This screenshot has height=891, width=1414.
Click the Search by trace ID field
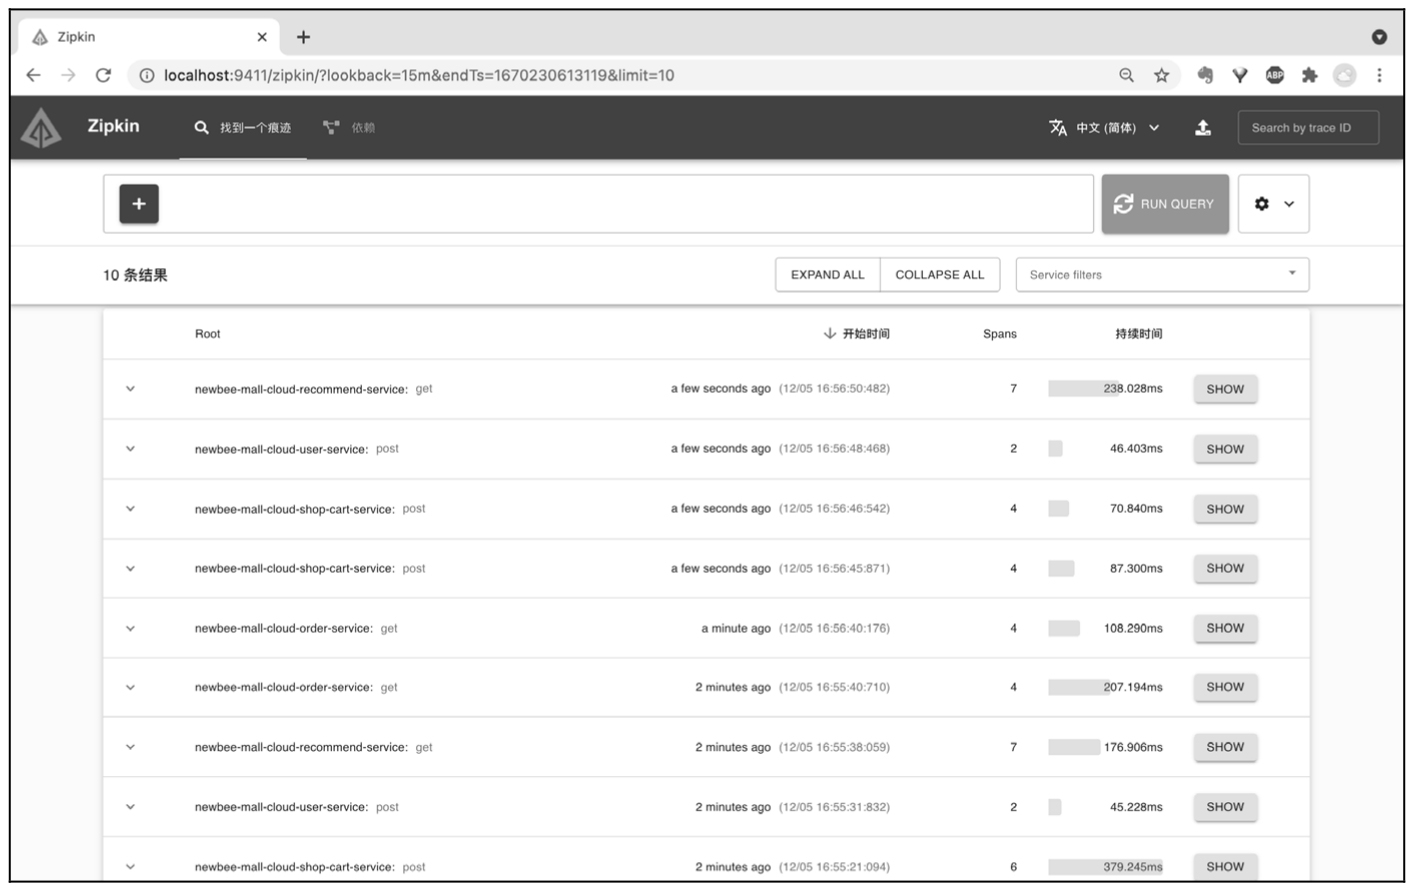[1308, 128]
